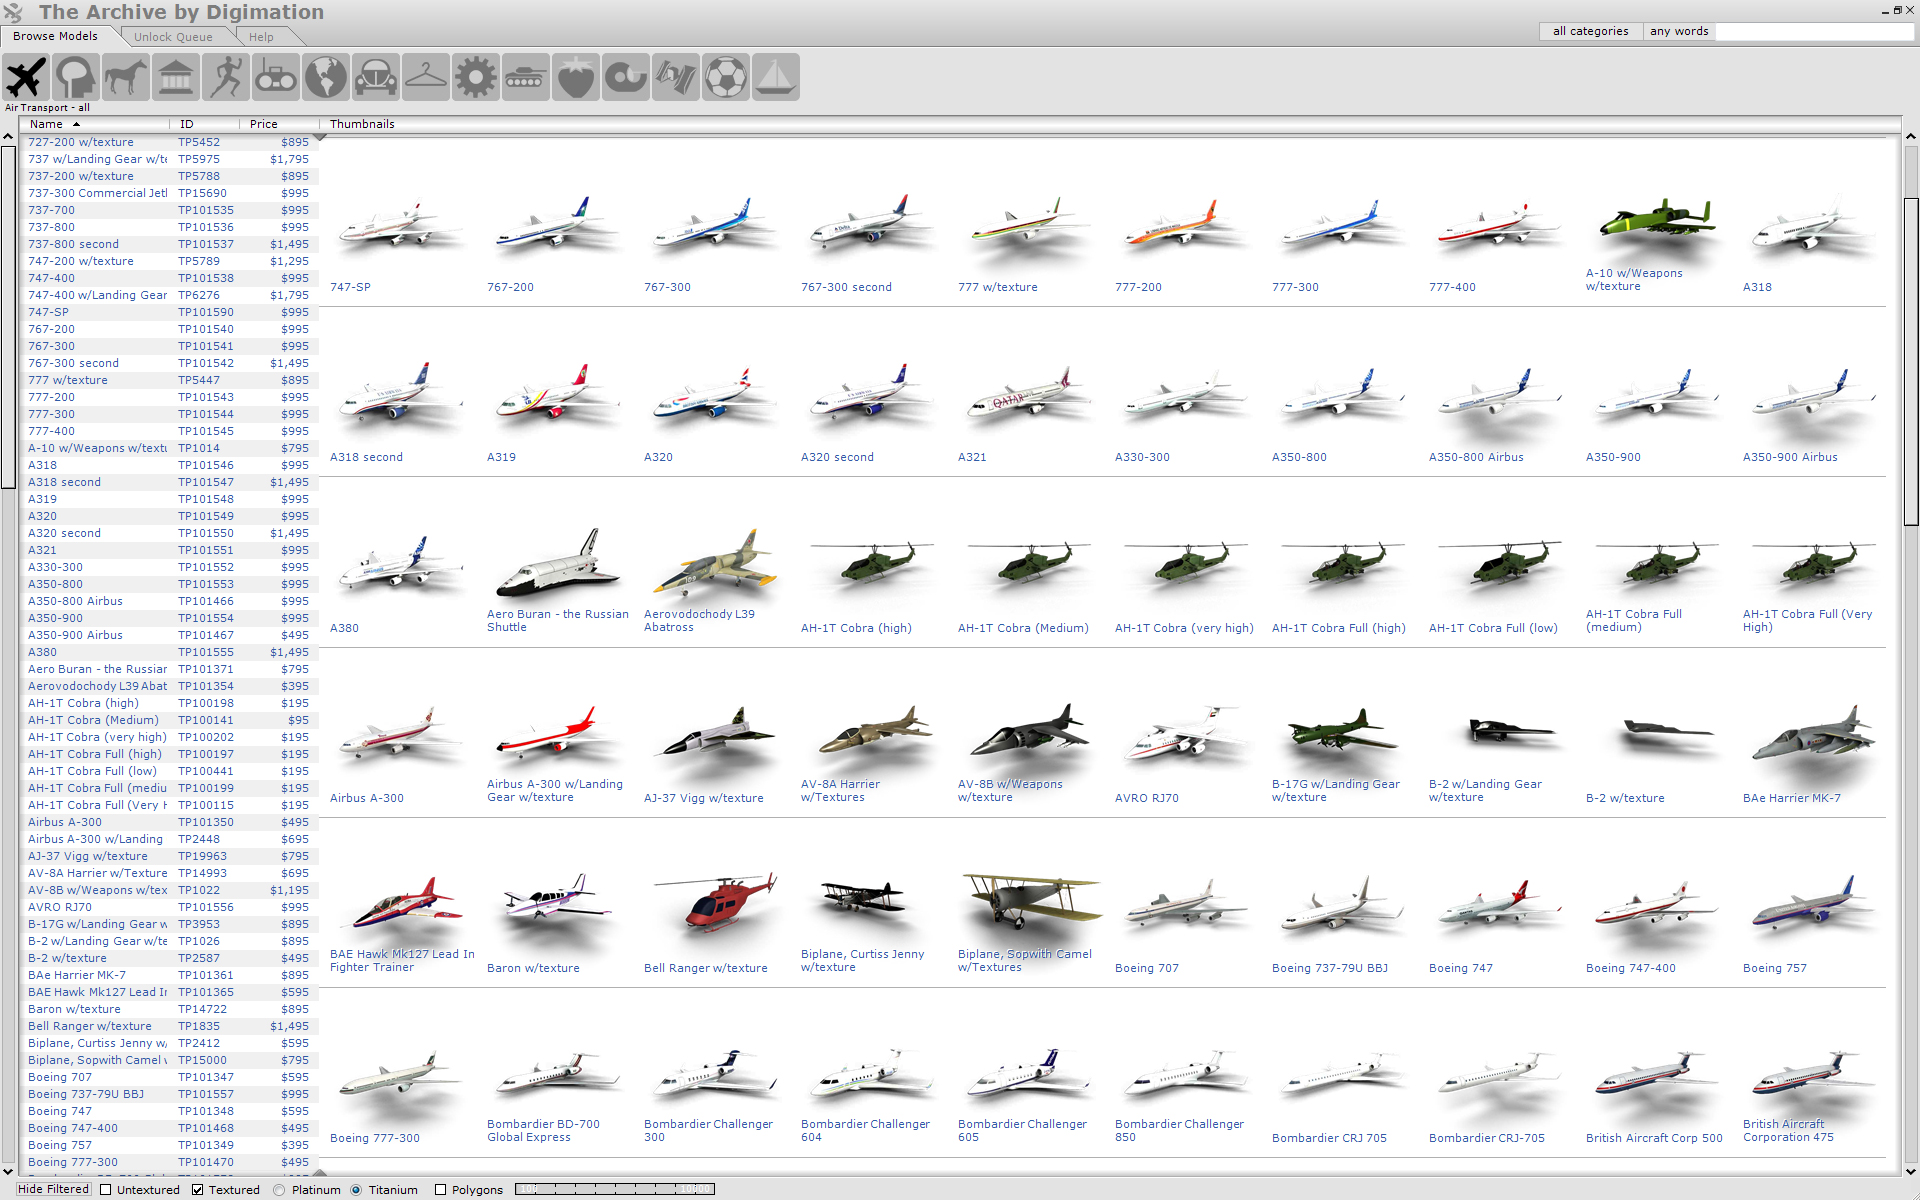The image size is (1920, 1200).
Task: Open the car ground transport category icon
Action: [375, 77]
